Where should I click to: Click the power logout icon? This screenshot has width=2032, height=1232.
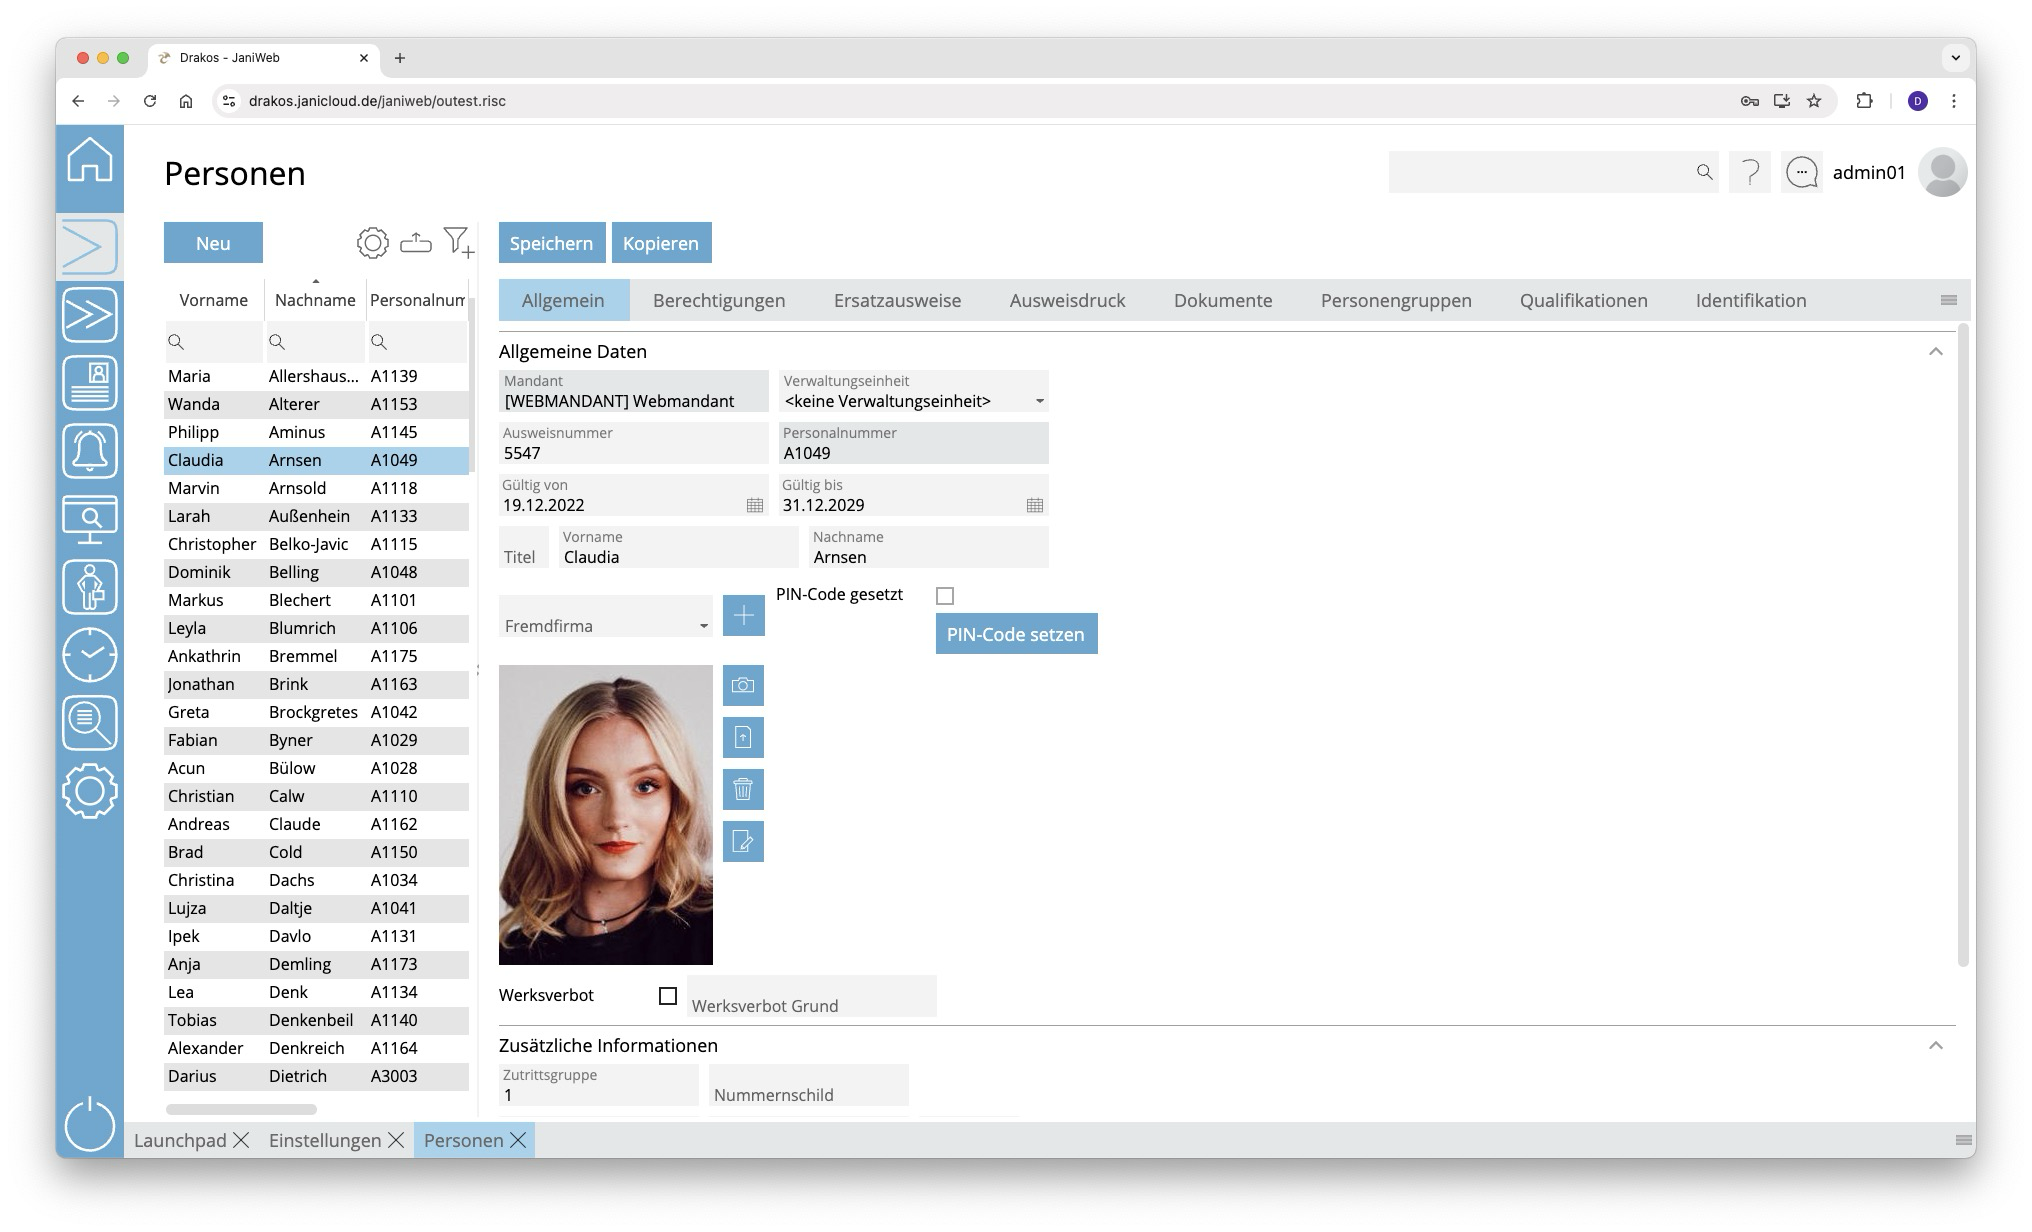(x=90, y=1124)
